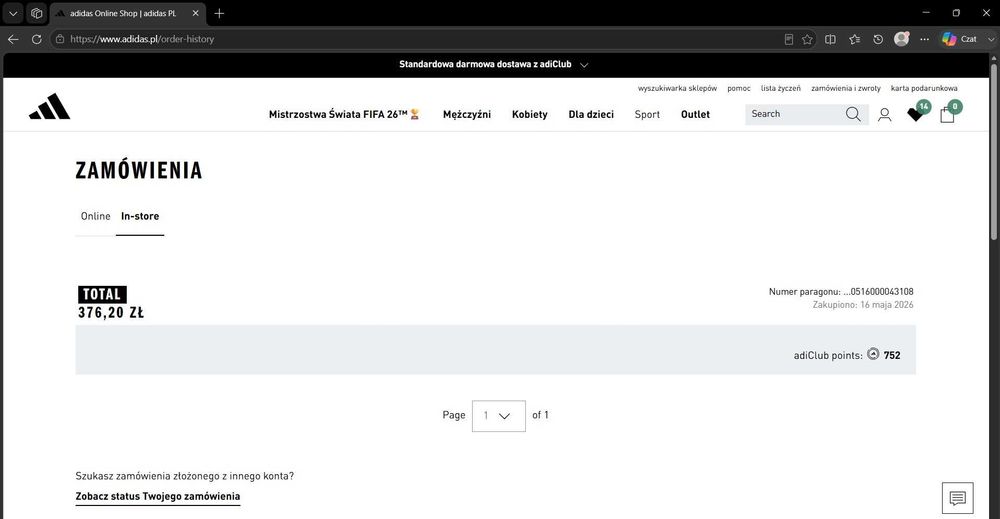Toggle split screen browser icon

[x=830, y=40]
